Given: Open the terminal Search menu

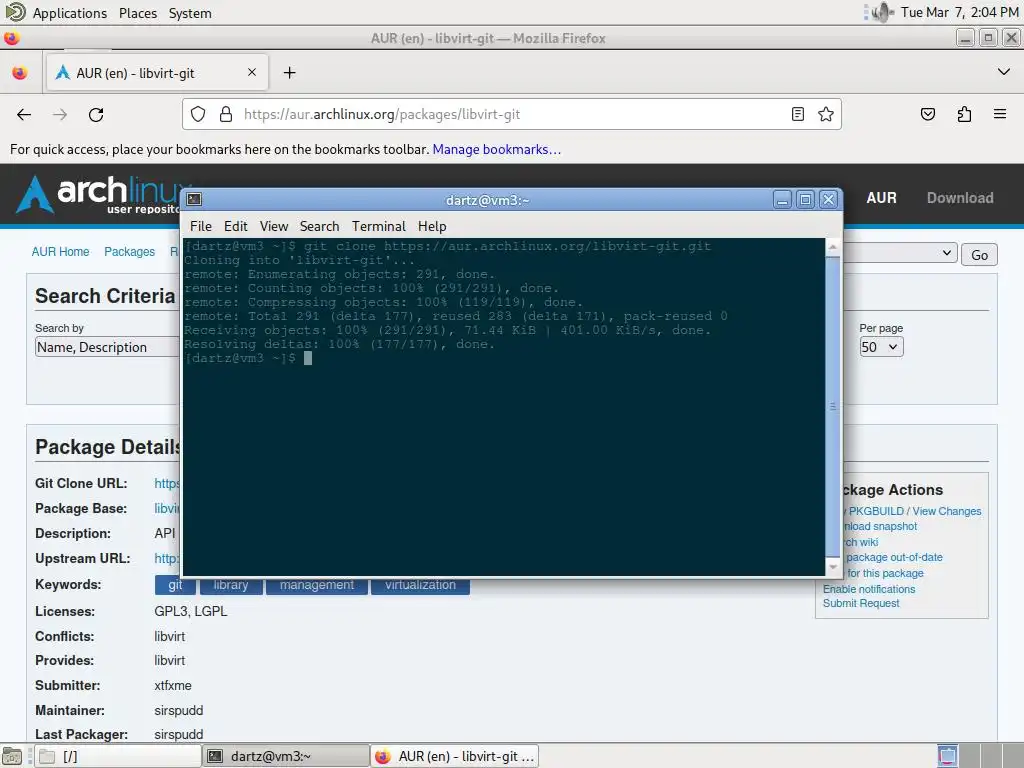Looking at the screenshot, I should (x=319, y=226).
